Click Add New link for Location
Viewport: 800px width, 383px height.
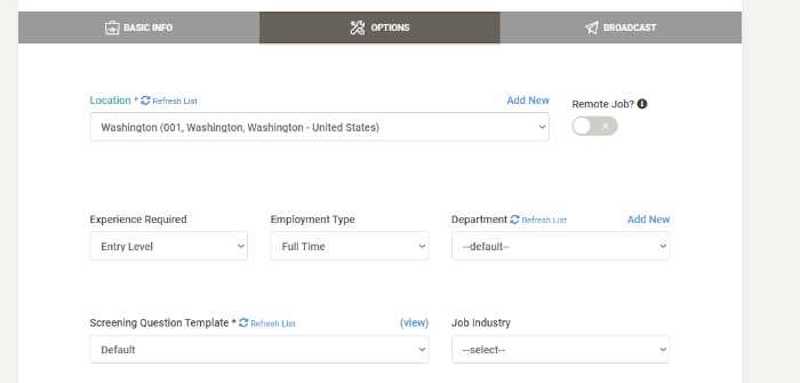pos(528,100)
